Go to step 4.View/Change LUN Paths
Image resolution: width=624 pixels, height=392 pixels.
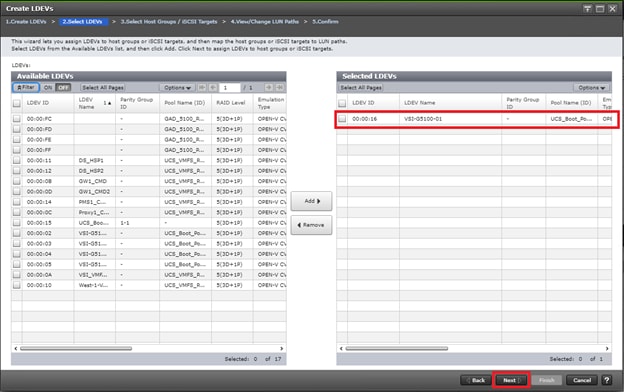pyautogui.click(x=265, y=21)
